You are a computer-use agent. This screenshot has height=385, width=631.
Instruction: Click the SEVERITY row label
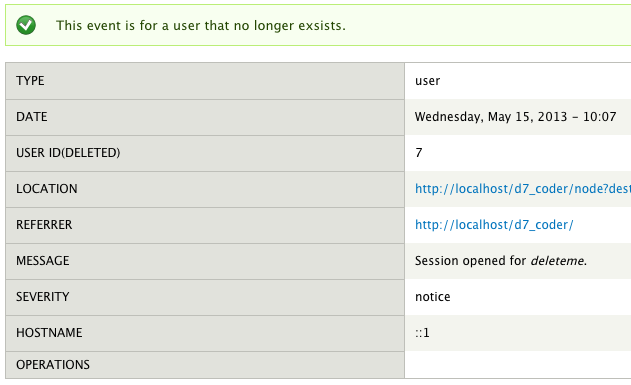pyautogui.click(x=43, y=296)
